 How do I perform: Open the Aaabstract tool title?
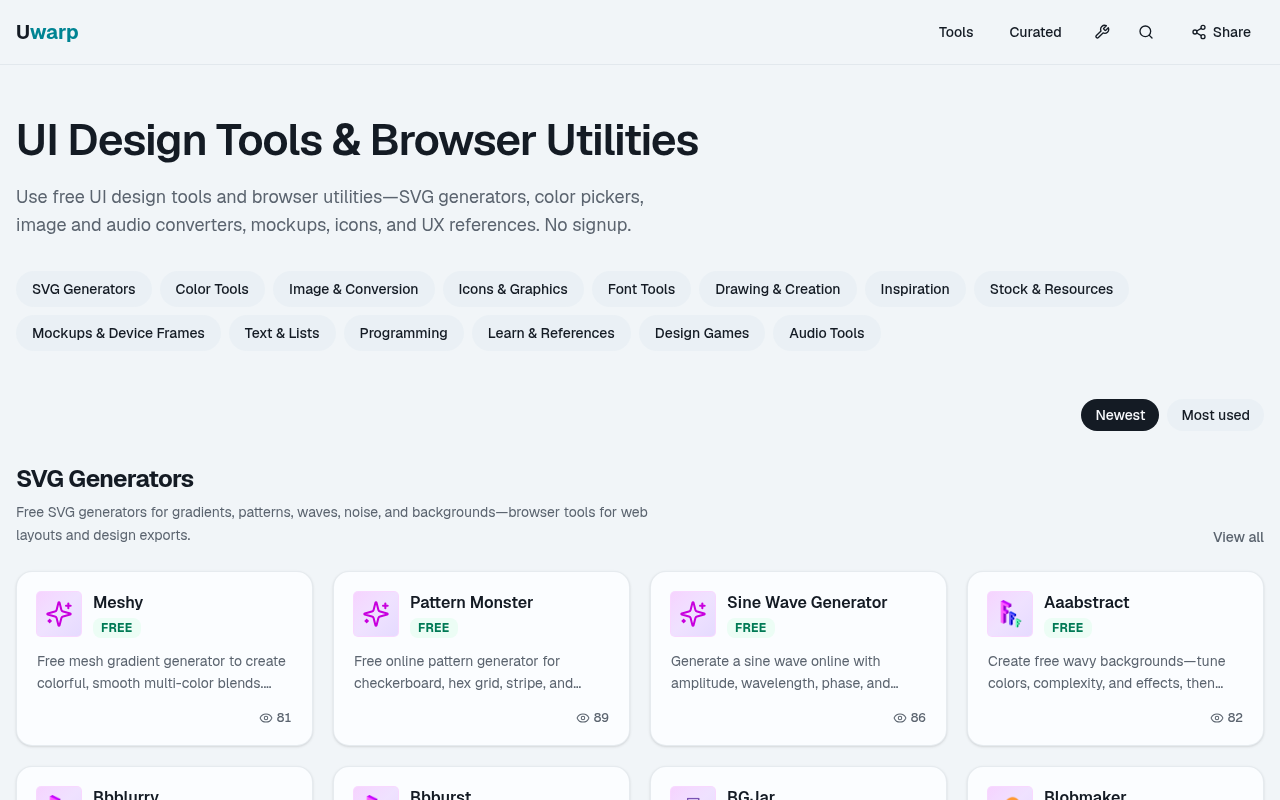[x=1086, y=602]
